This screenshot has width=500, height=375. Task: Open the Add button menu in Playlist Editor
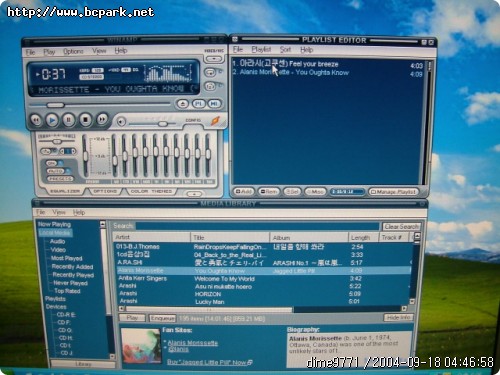[244, 192]
